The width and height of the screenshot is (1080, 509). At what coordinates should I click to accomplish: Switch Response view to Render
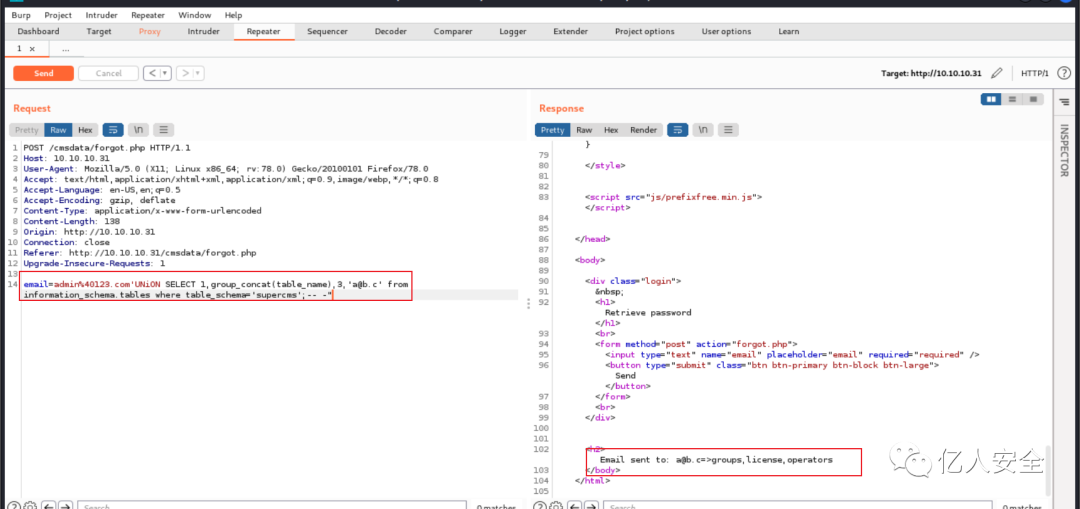pyautogui.click(x=643, y=129)
